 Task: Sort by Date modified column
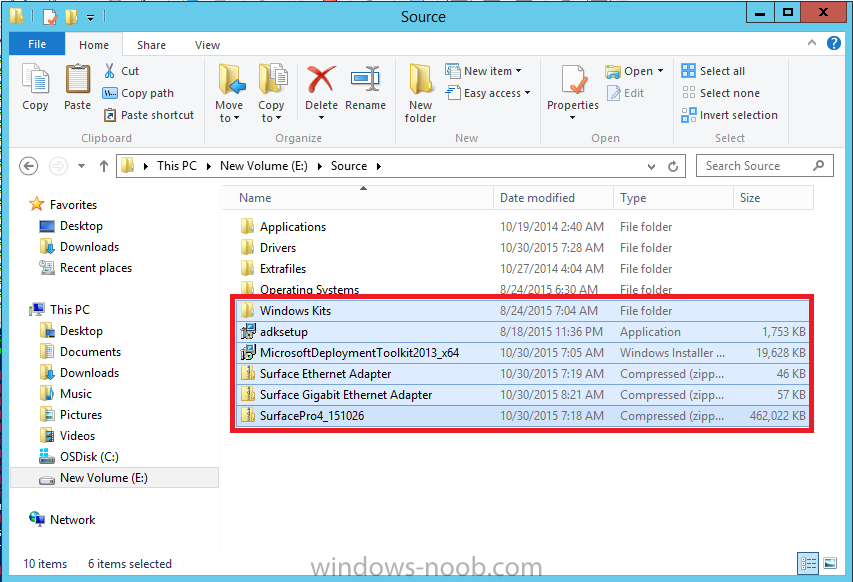pyautogui.click(x=553, y=197)
